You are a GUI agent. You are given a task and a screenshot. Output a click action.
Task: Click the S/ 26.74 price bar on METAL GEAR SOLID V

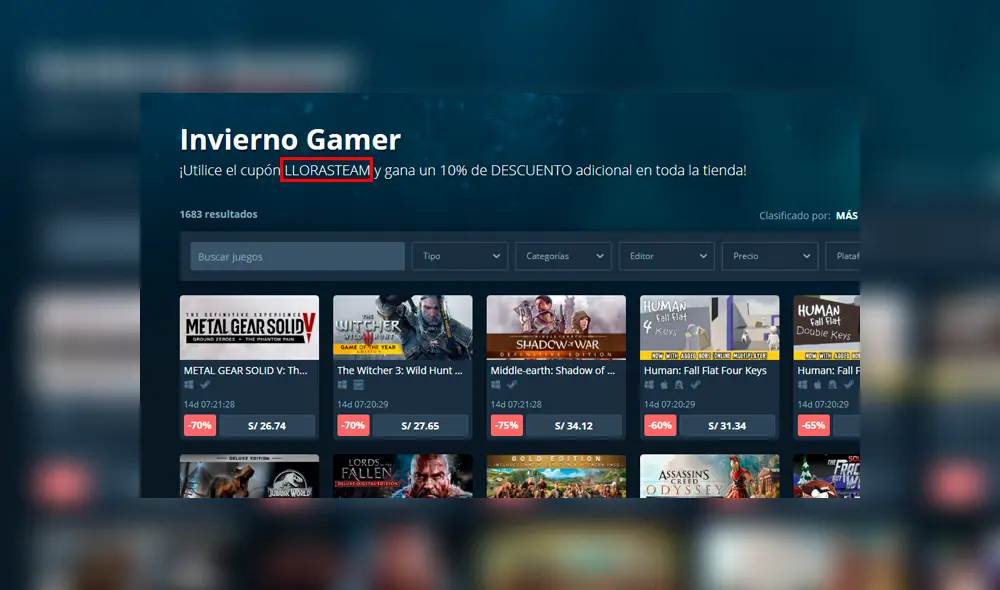[266, 425]
